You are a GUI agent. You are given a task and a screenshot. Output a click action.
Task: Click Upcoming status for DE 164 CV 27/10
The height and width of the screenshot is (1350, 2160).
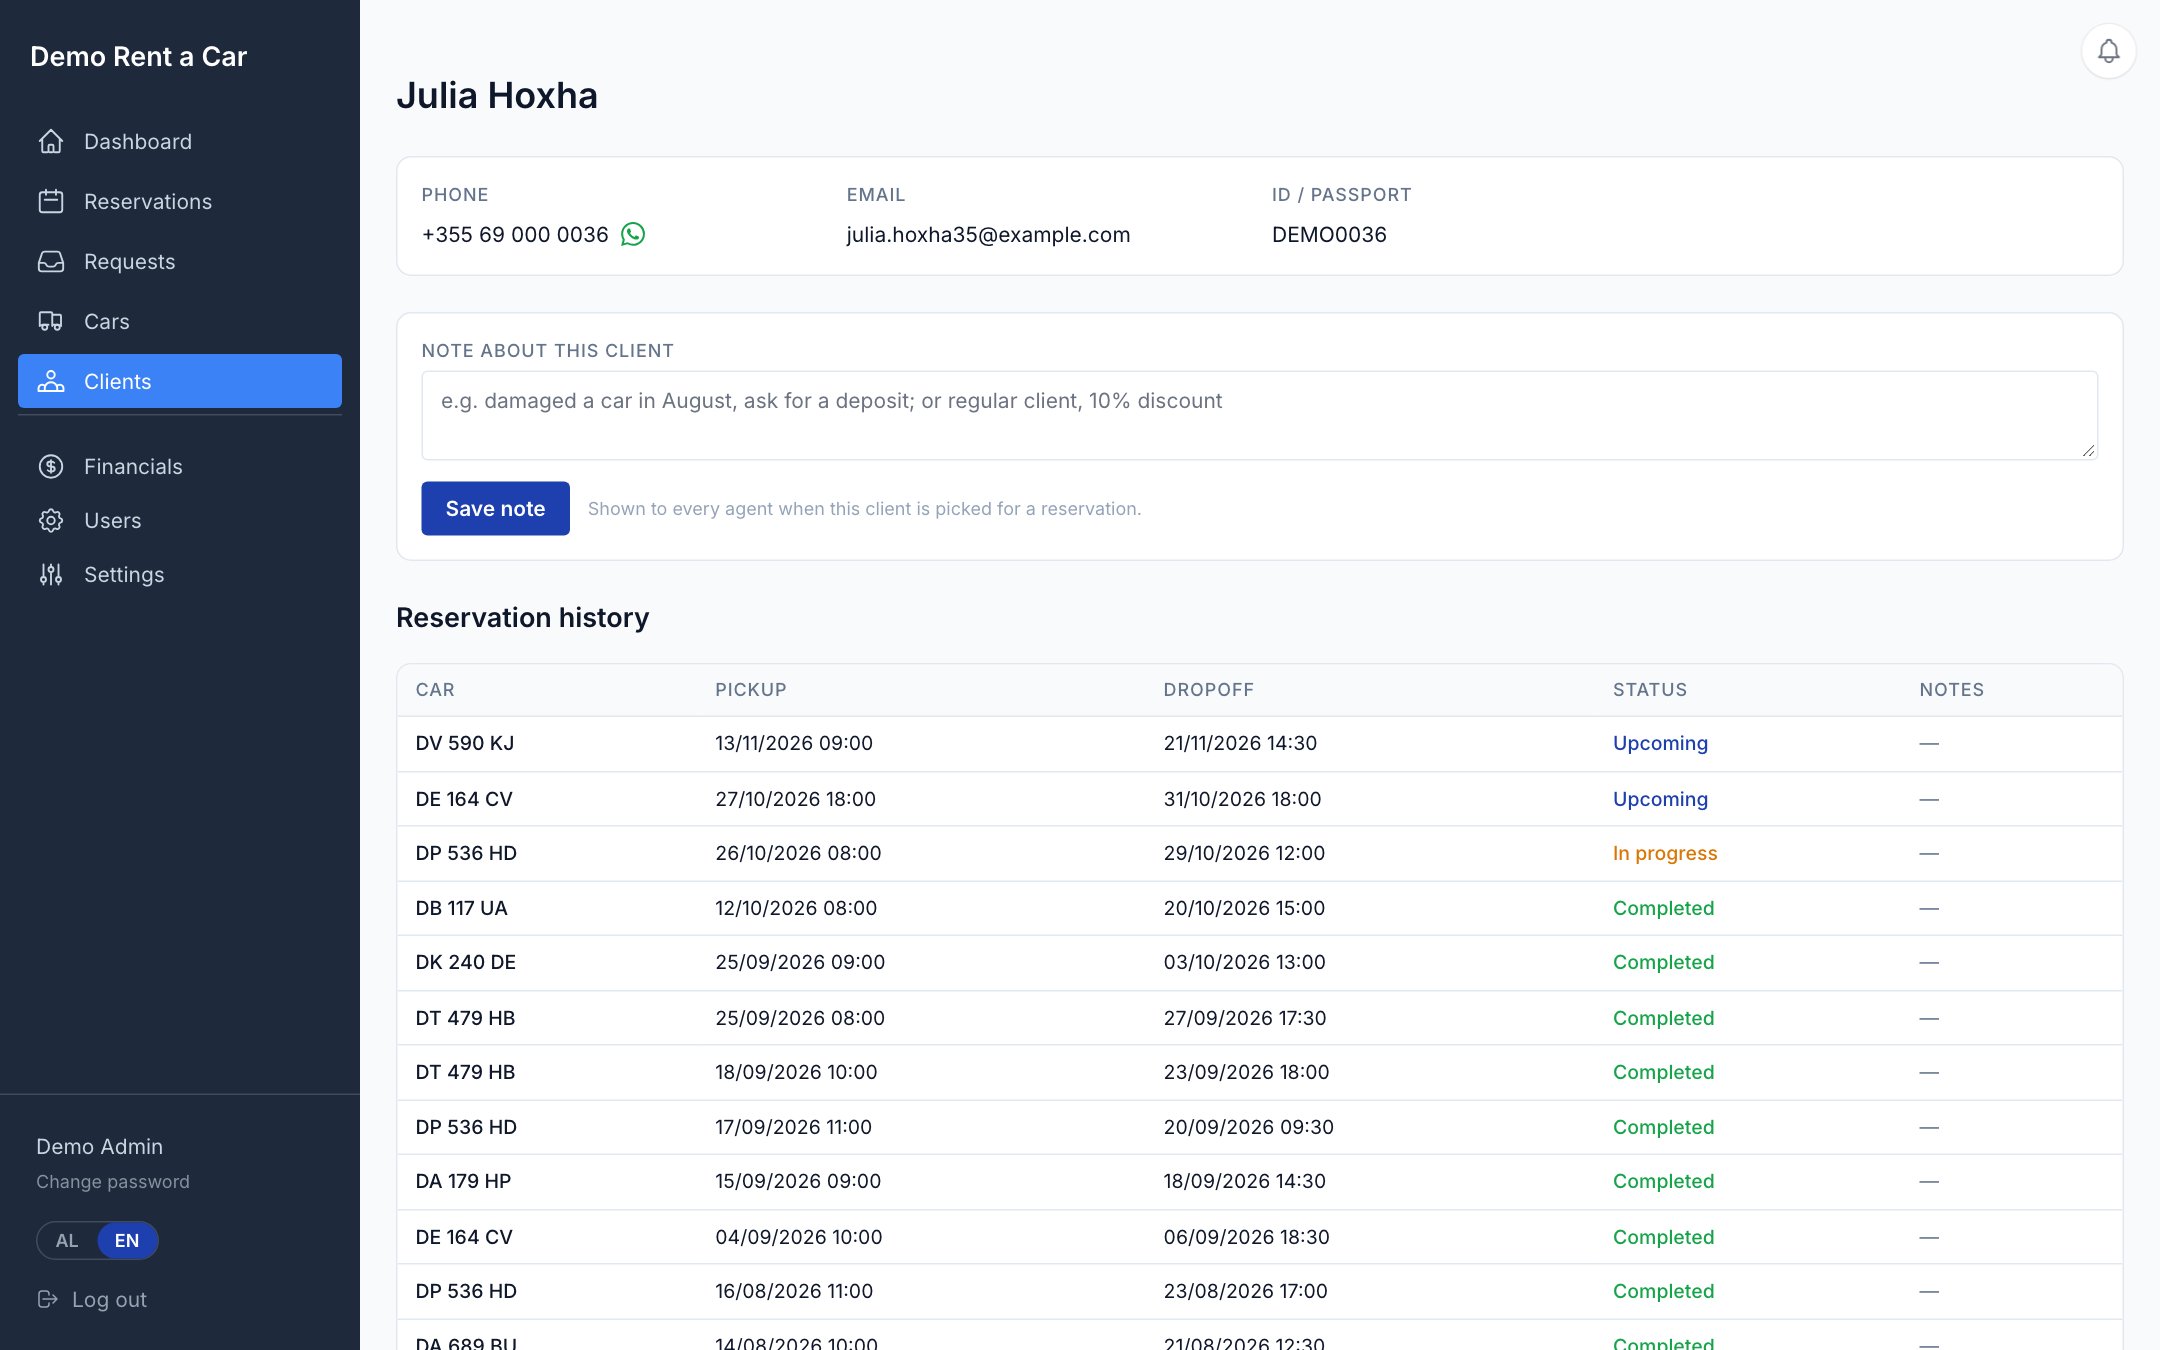coord(1660,798)
